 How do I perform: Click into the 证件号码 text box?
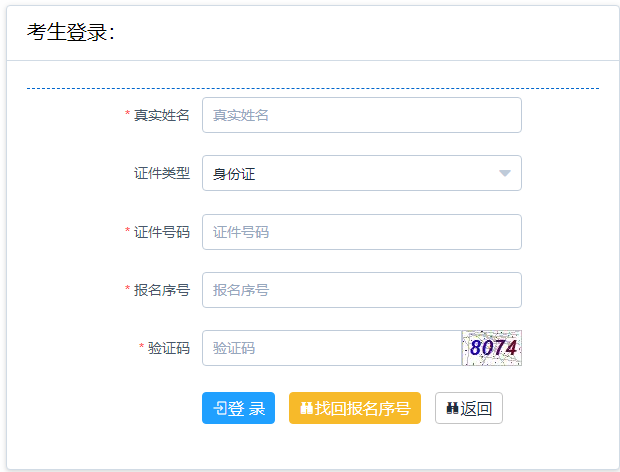point(361,232)
